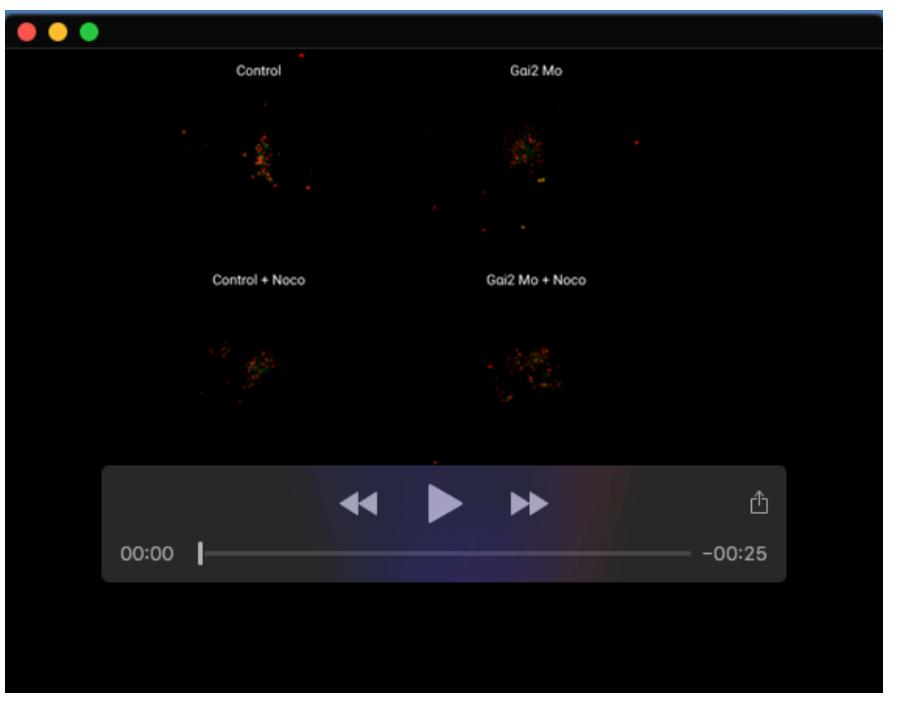Close the window with the red button
Image resolution: width=903 pixels, height=704 pixels.
pos(27,31)
